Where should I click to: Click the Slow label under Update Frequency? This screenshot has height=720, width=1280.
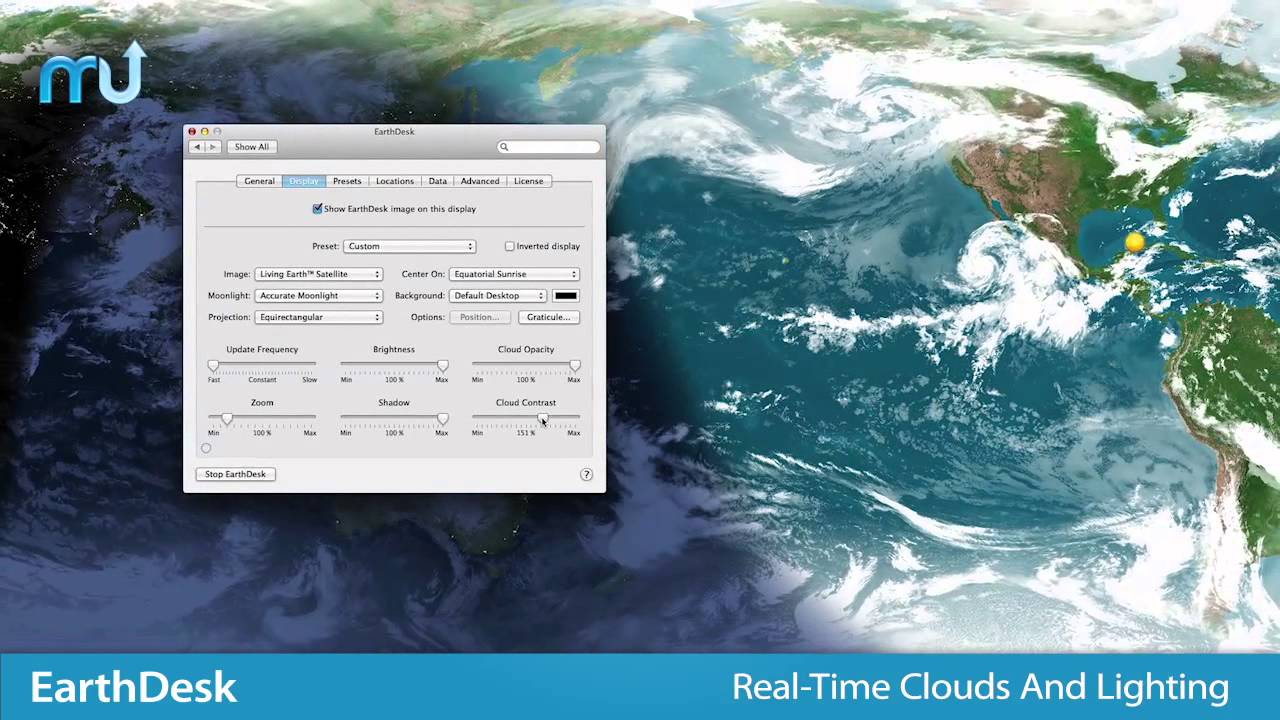[x=310, y=380]
